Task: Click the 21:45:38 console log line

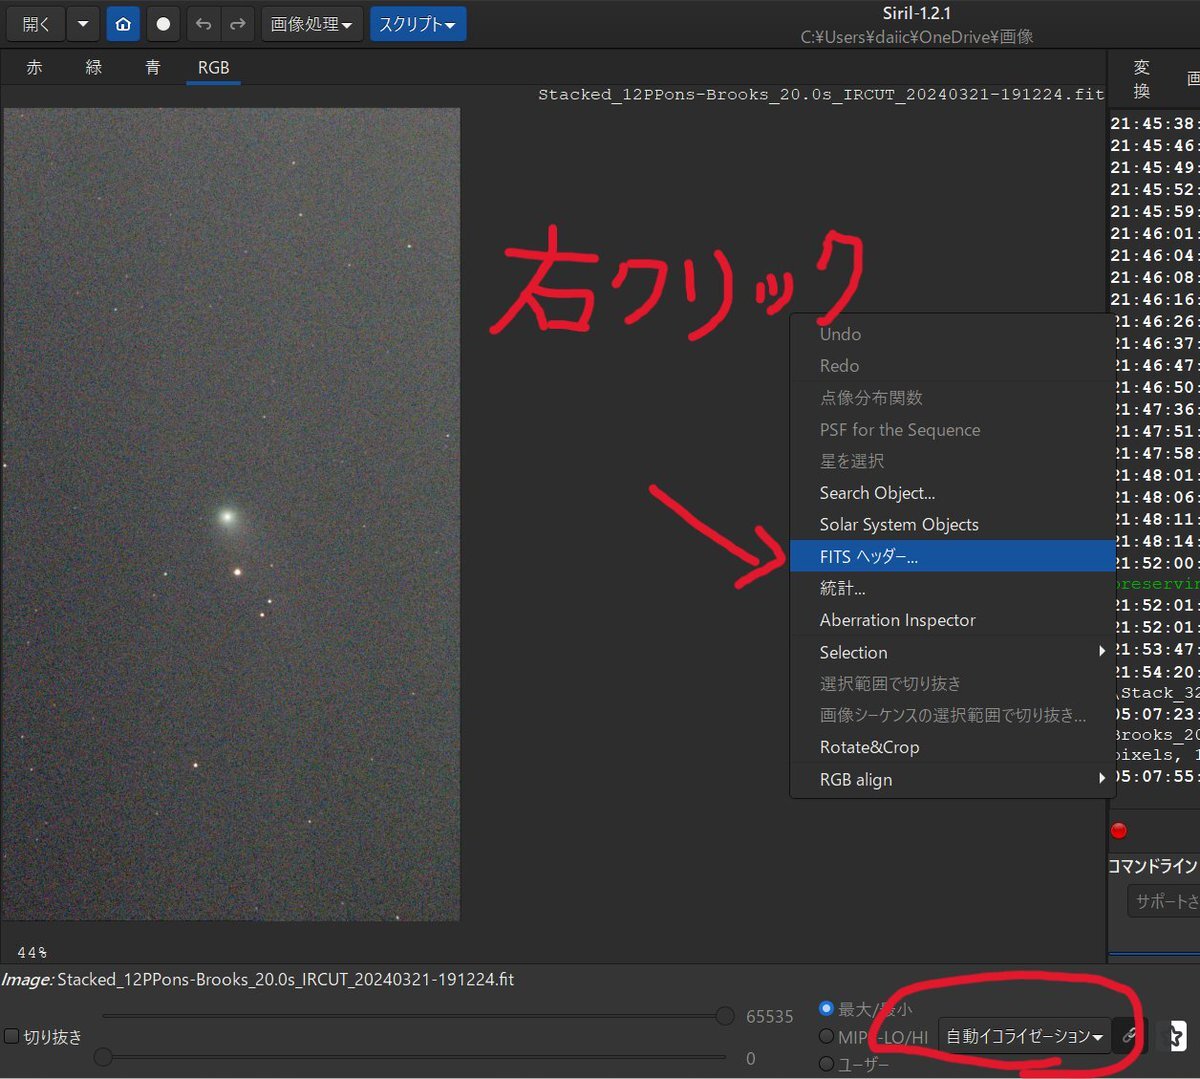Action: 1154,123
